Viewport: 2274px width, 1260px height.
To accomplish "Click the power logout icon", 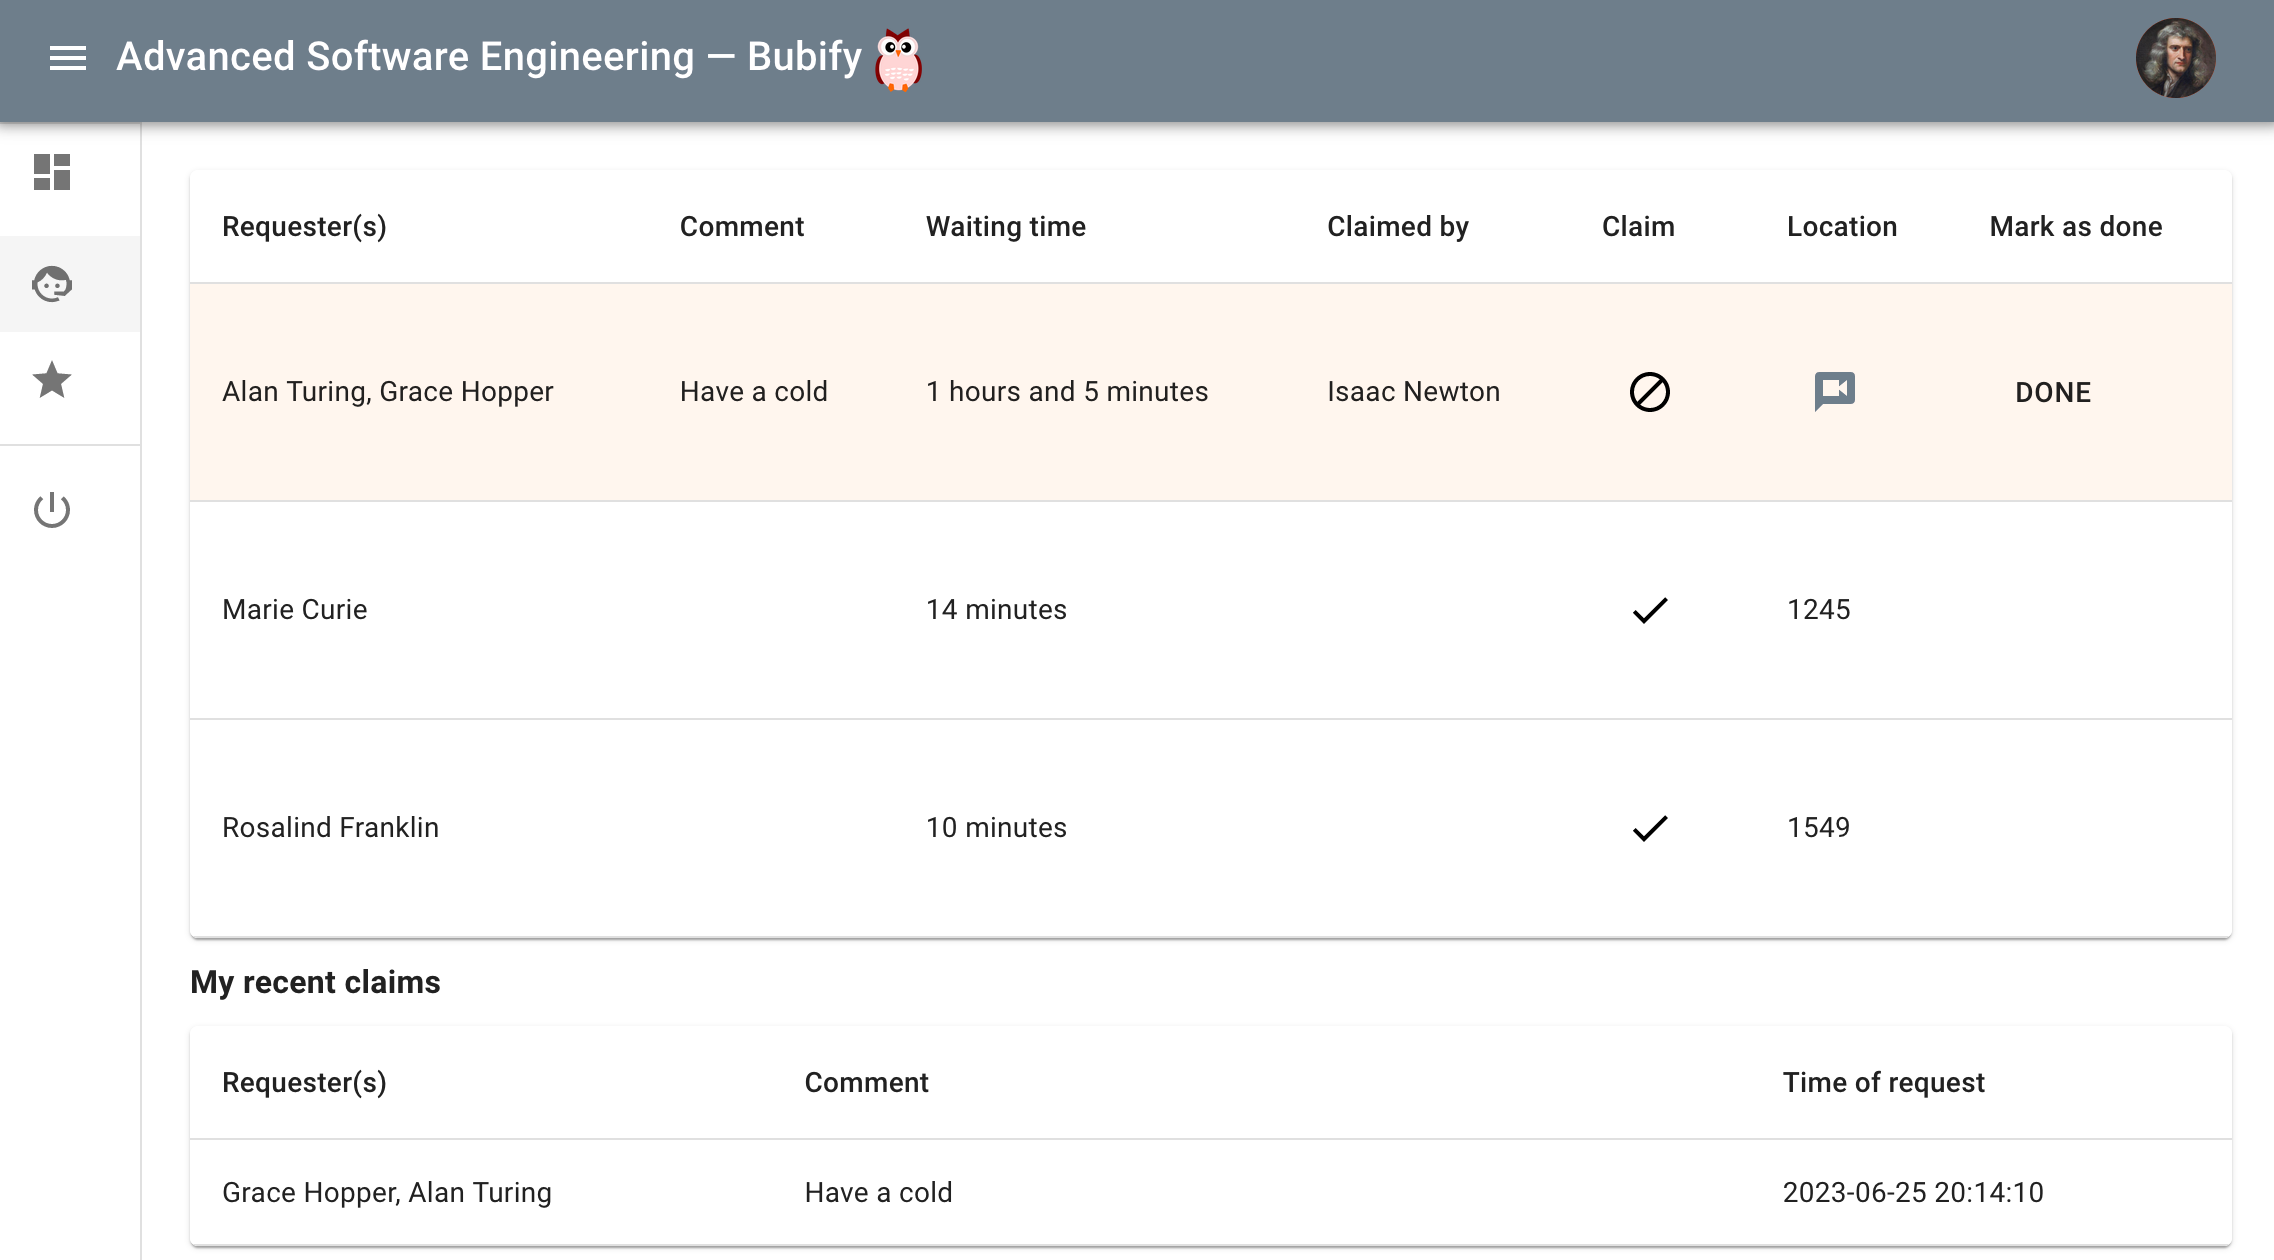I will click(x=52, y=510).
